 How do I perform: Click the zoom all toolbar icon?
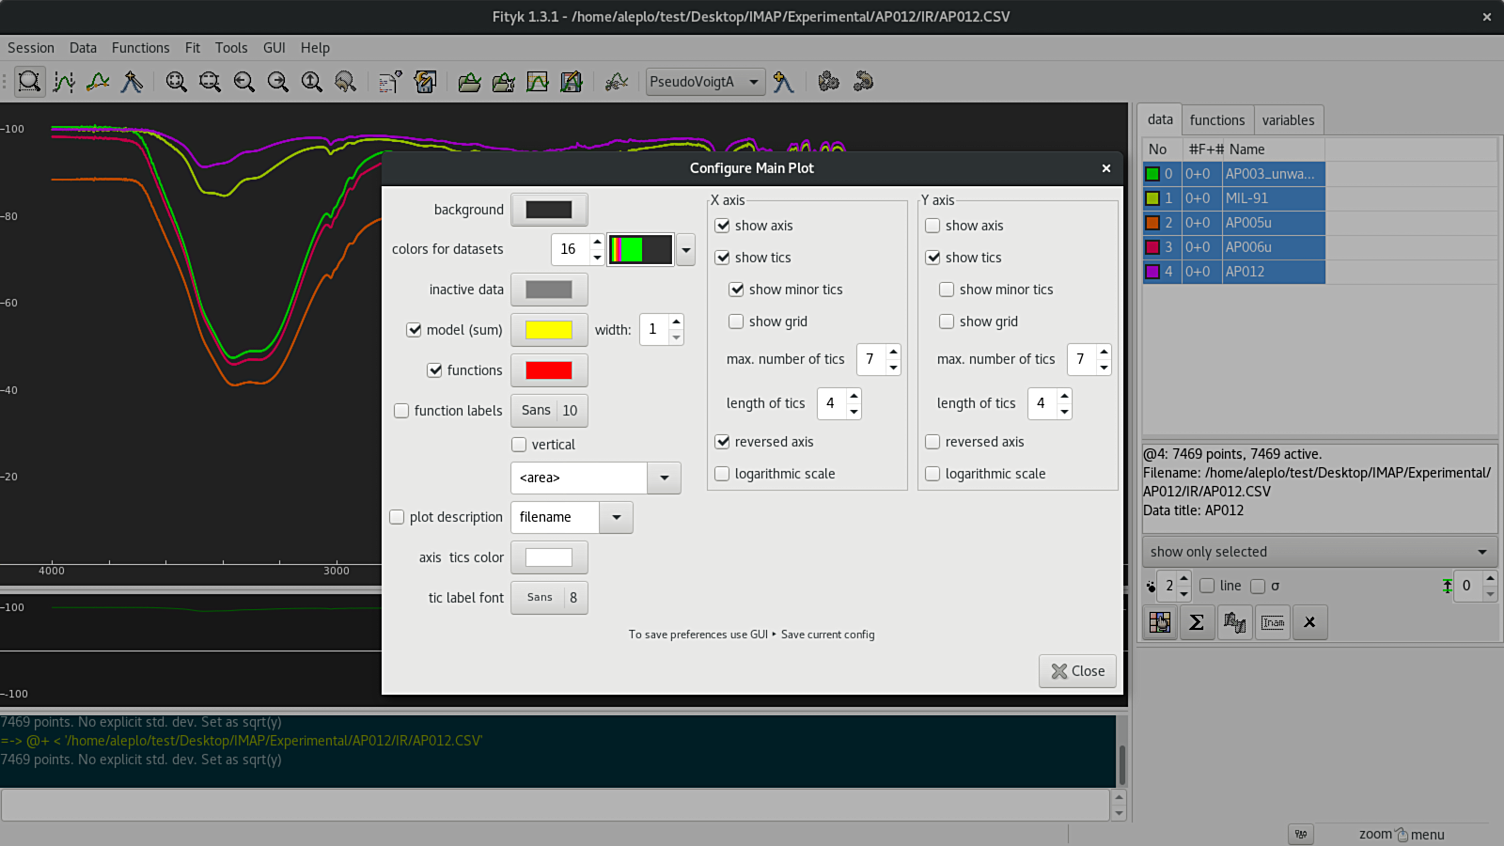176,82
